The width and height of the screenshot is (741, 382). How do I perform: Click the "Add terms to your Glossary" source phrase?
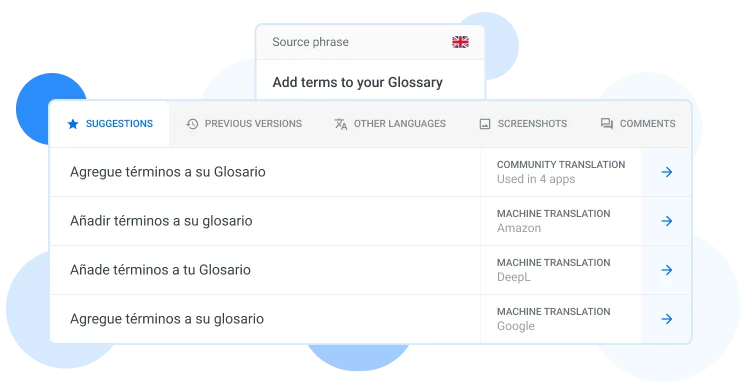coord(357,82)
